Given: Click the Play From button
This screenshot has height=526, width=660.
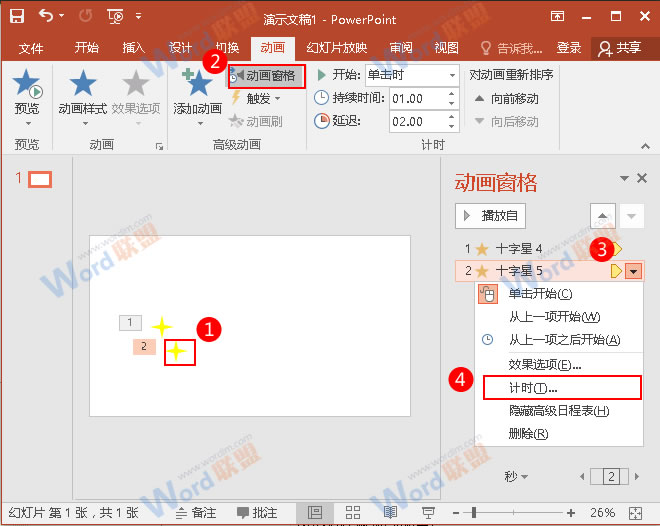Looking at the screenshot, I should [490, 215].
